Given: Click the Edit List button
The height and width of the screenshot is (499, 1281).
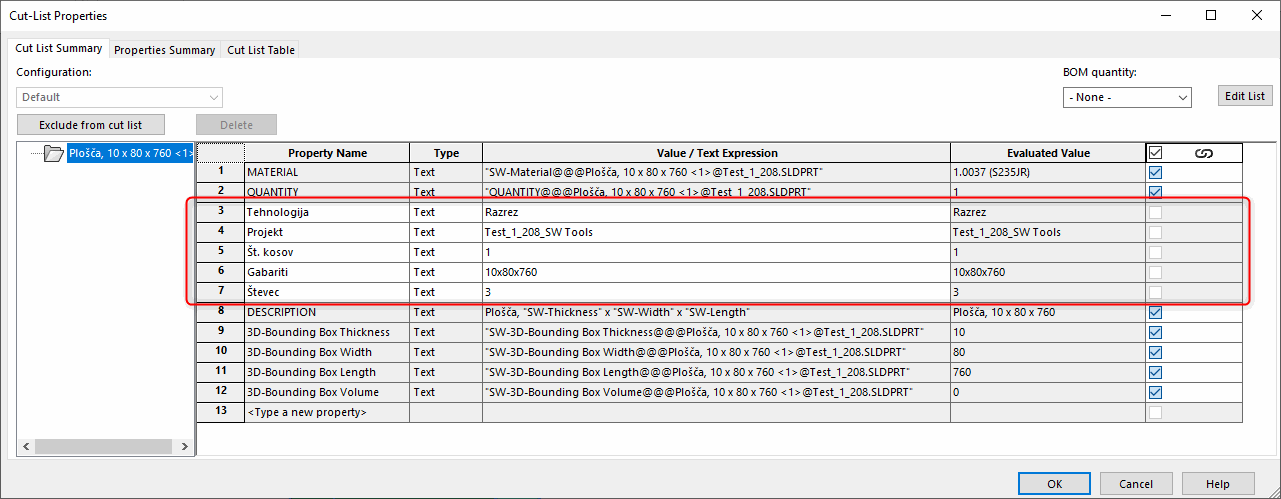Looking at the screenshot, I should [x=1245, y=96].
